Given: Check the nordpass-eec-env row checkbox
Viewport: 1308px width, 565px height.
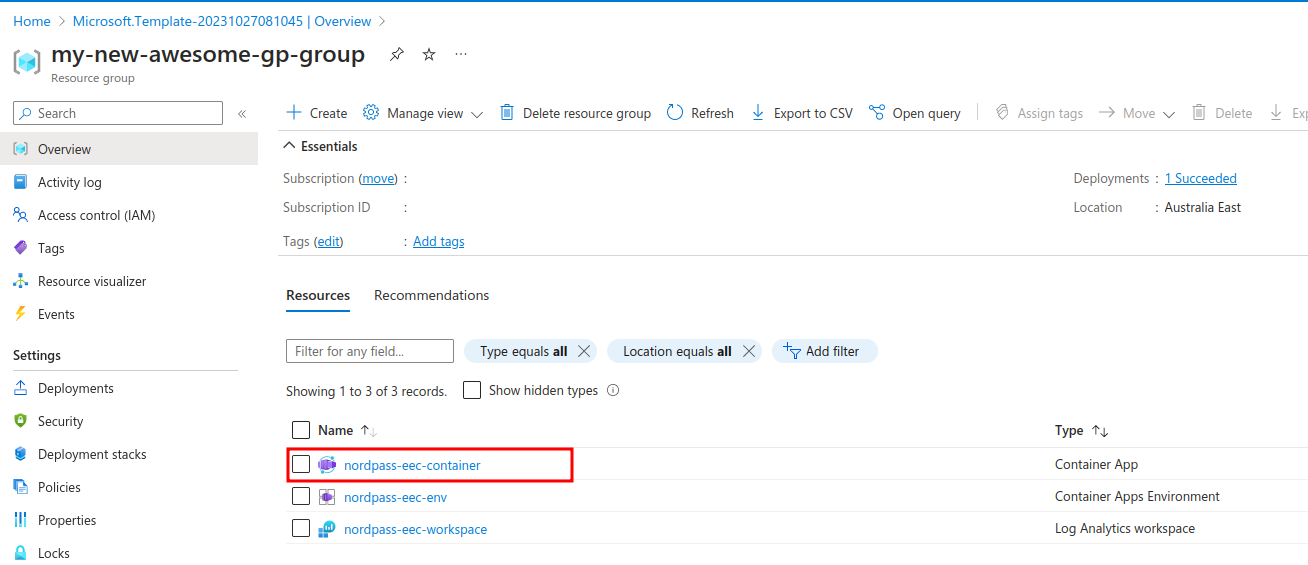Looking at the screenshot, I should click(301, 496).
